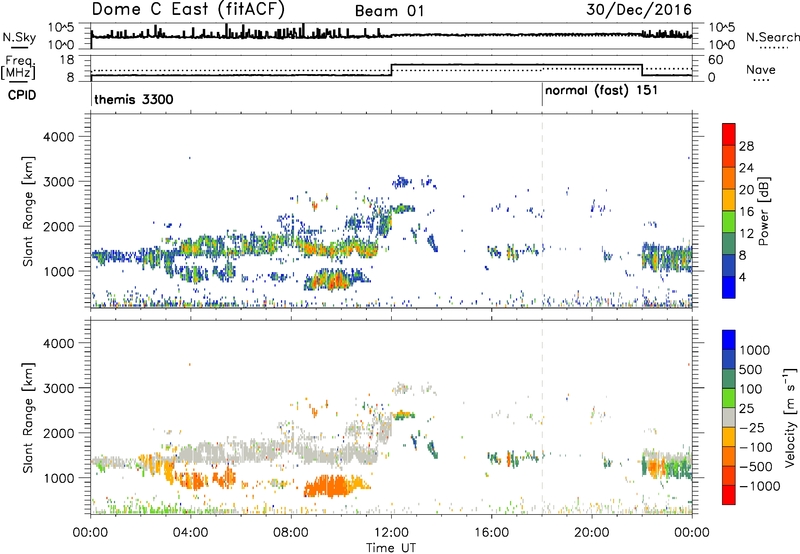Click the '60' tick on the Nave axis
Screen dimensions: 800x554
coord(716,60)
